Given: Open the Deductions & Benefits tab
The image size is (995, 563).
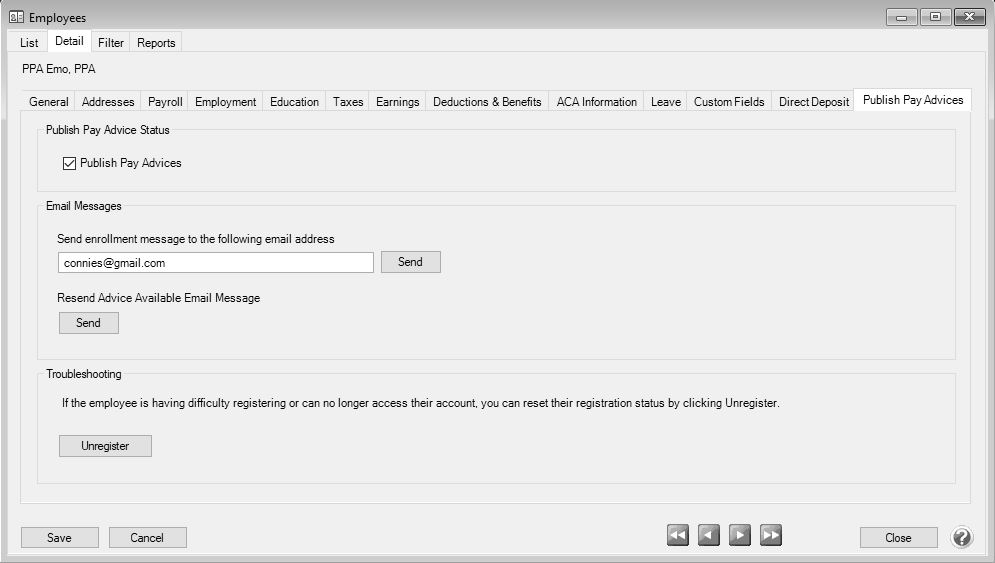Looking at the screenshot, I should [x=487, y=102].
